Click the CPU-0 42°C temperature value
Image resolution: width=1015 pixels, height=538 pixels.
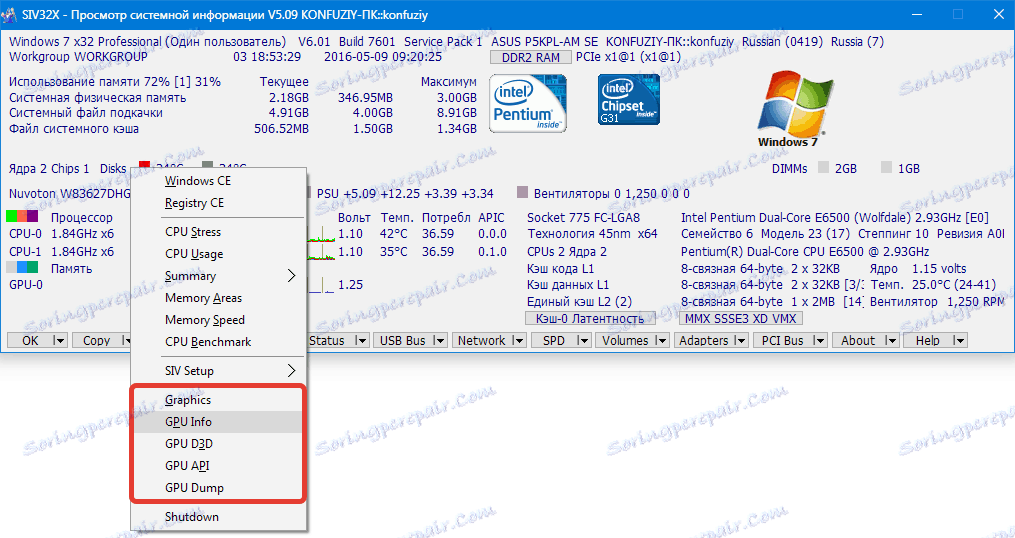point(395,234)
